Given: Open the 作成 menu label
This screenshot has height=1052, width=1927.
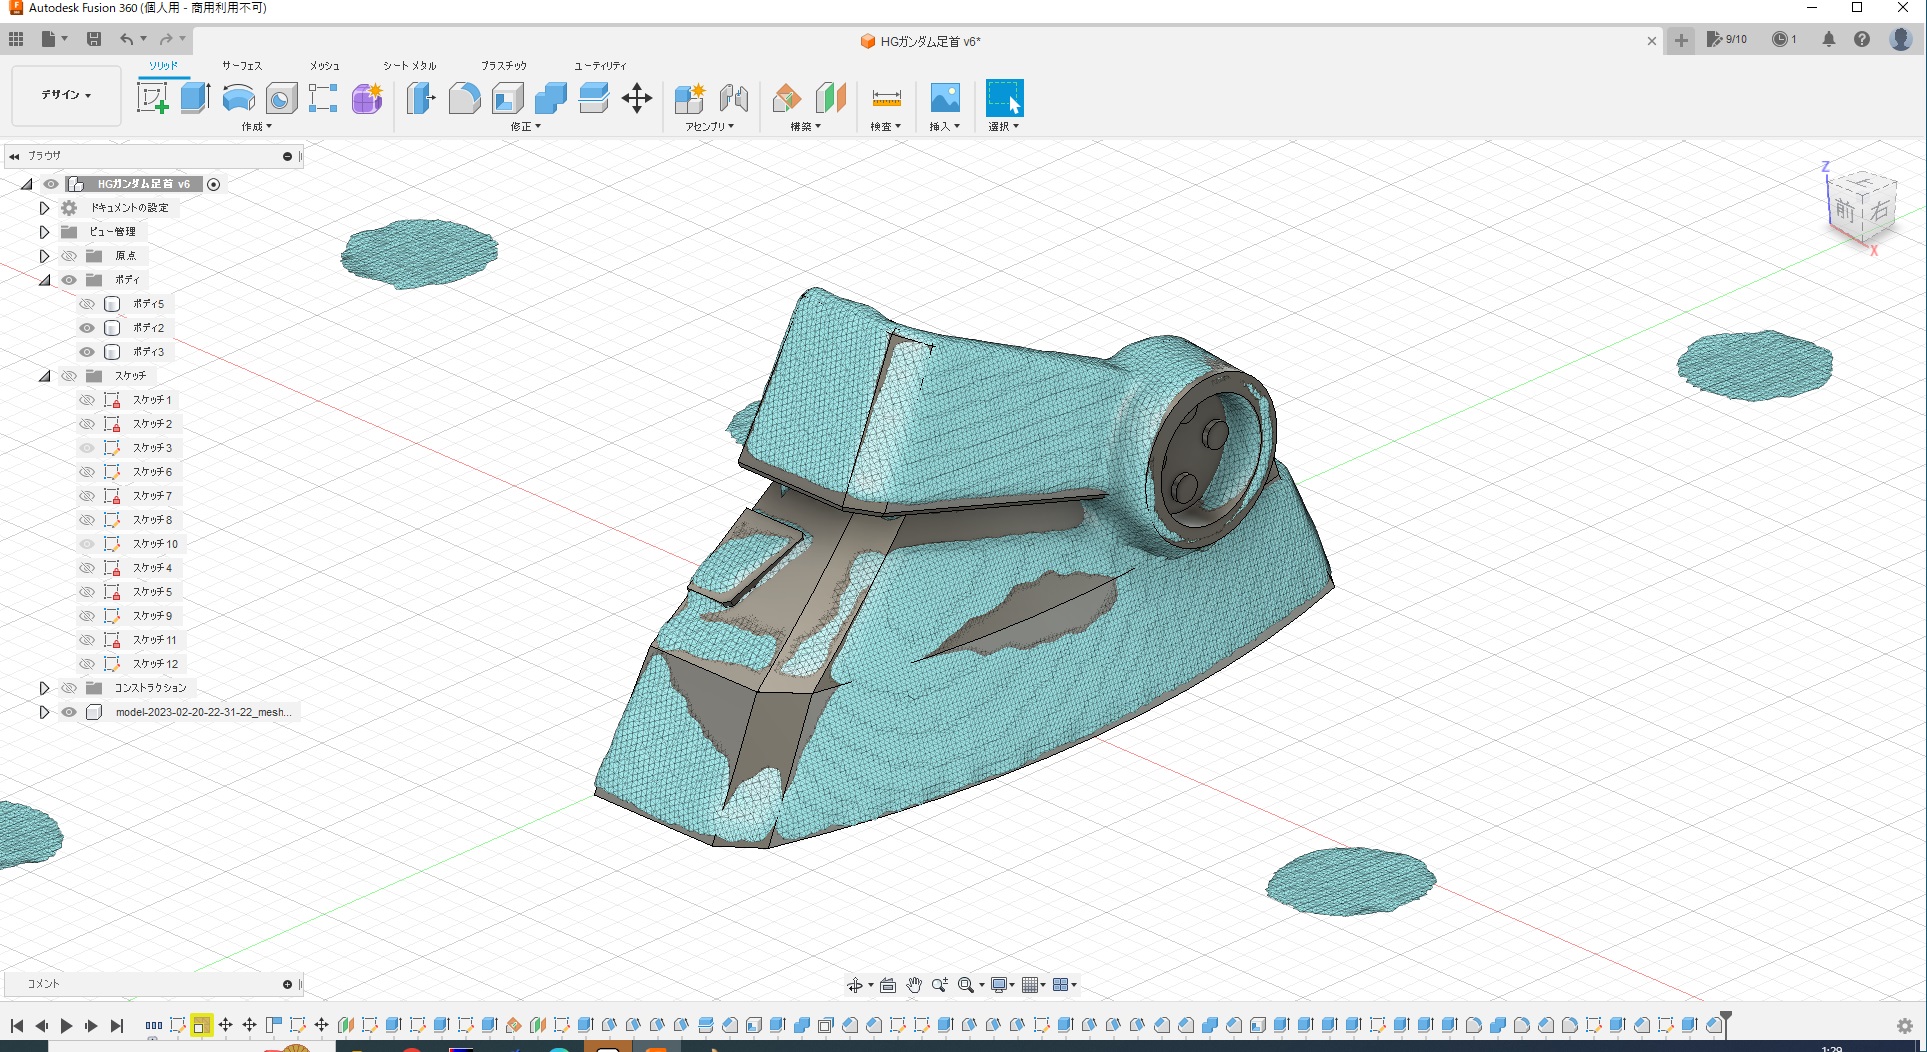Looking at the screenshot, I should pos(256,127).
